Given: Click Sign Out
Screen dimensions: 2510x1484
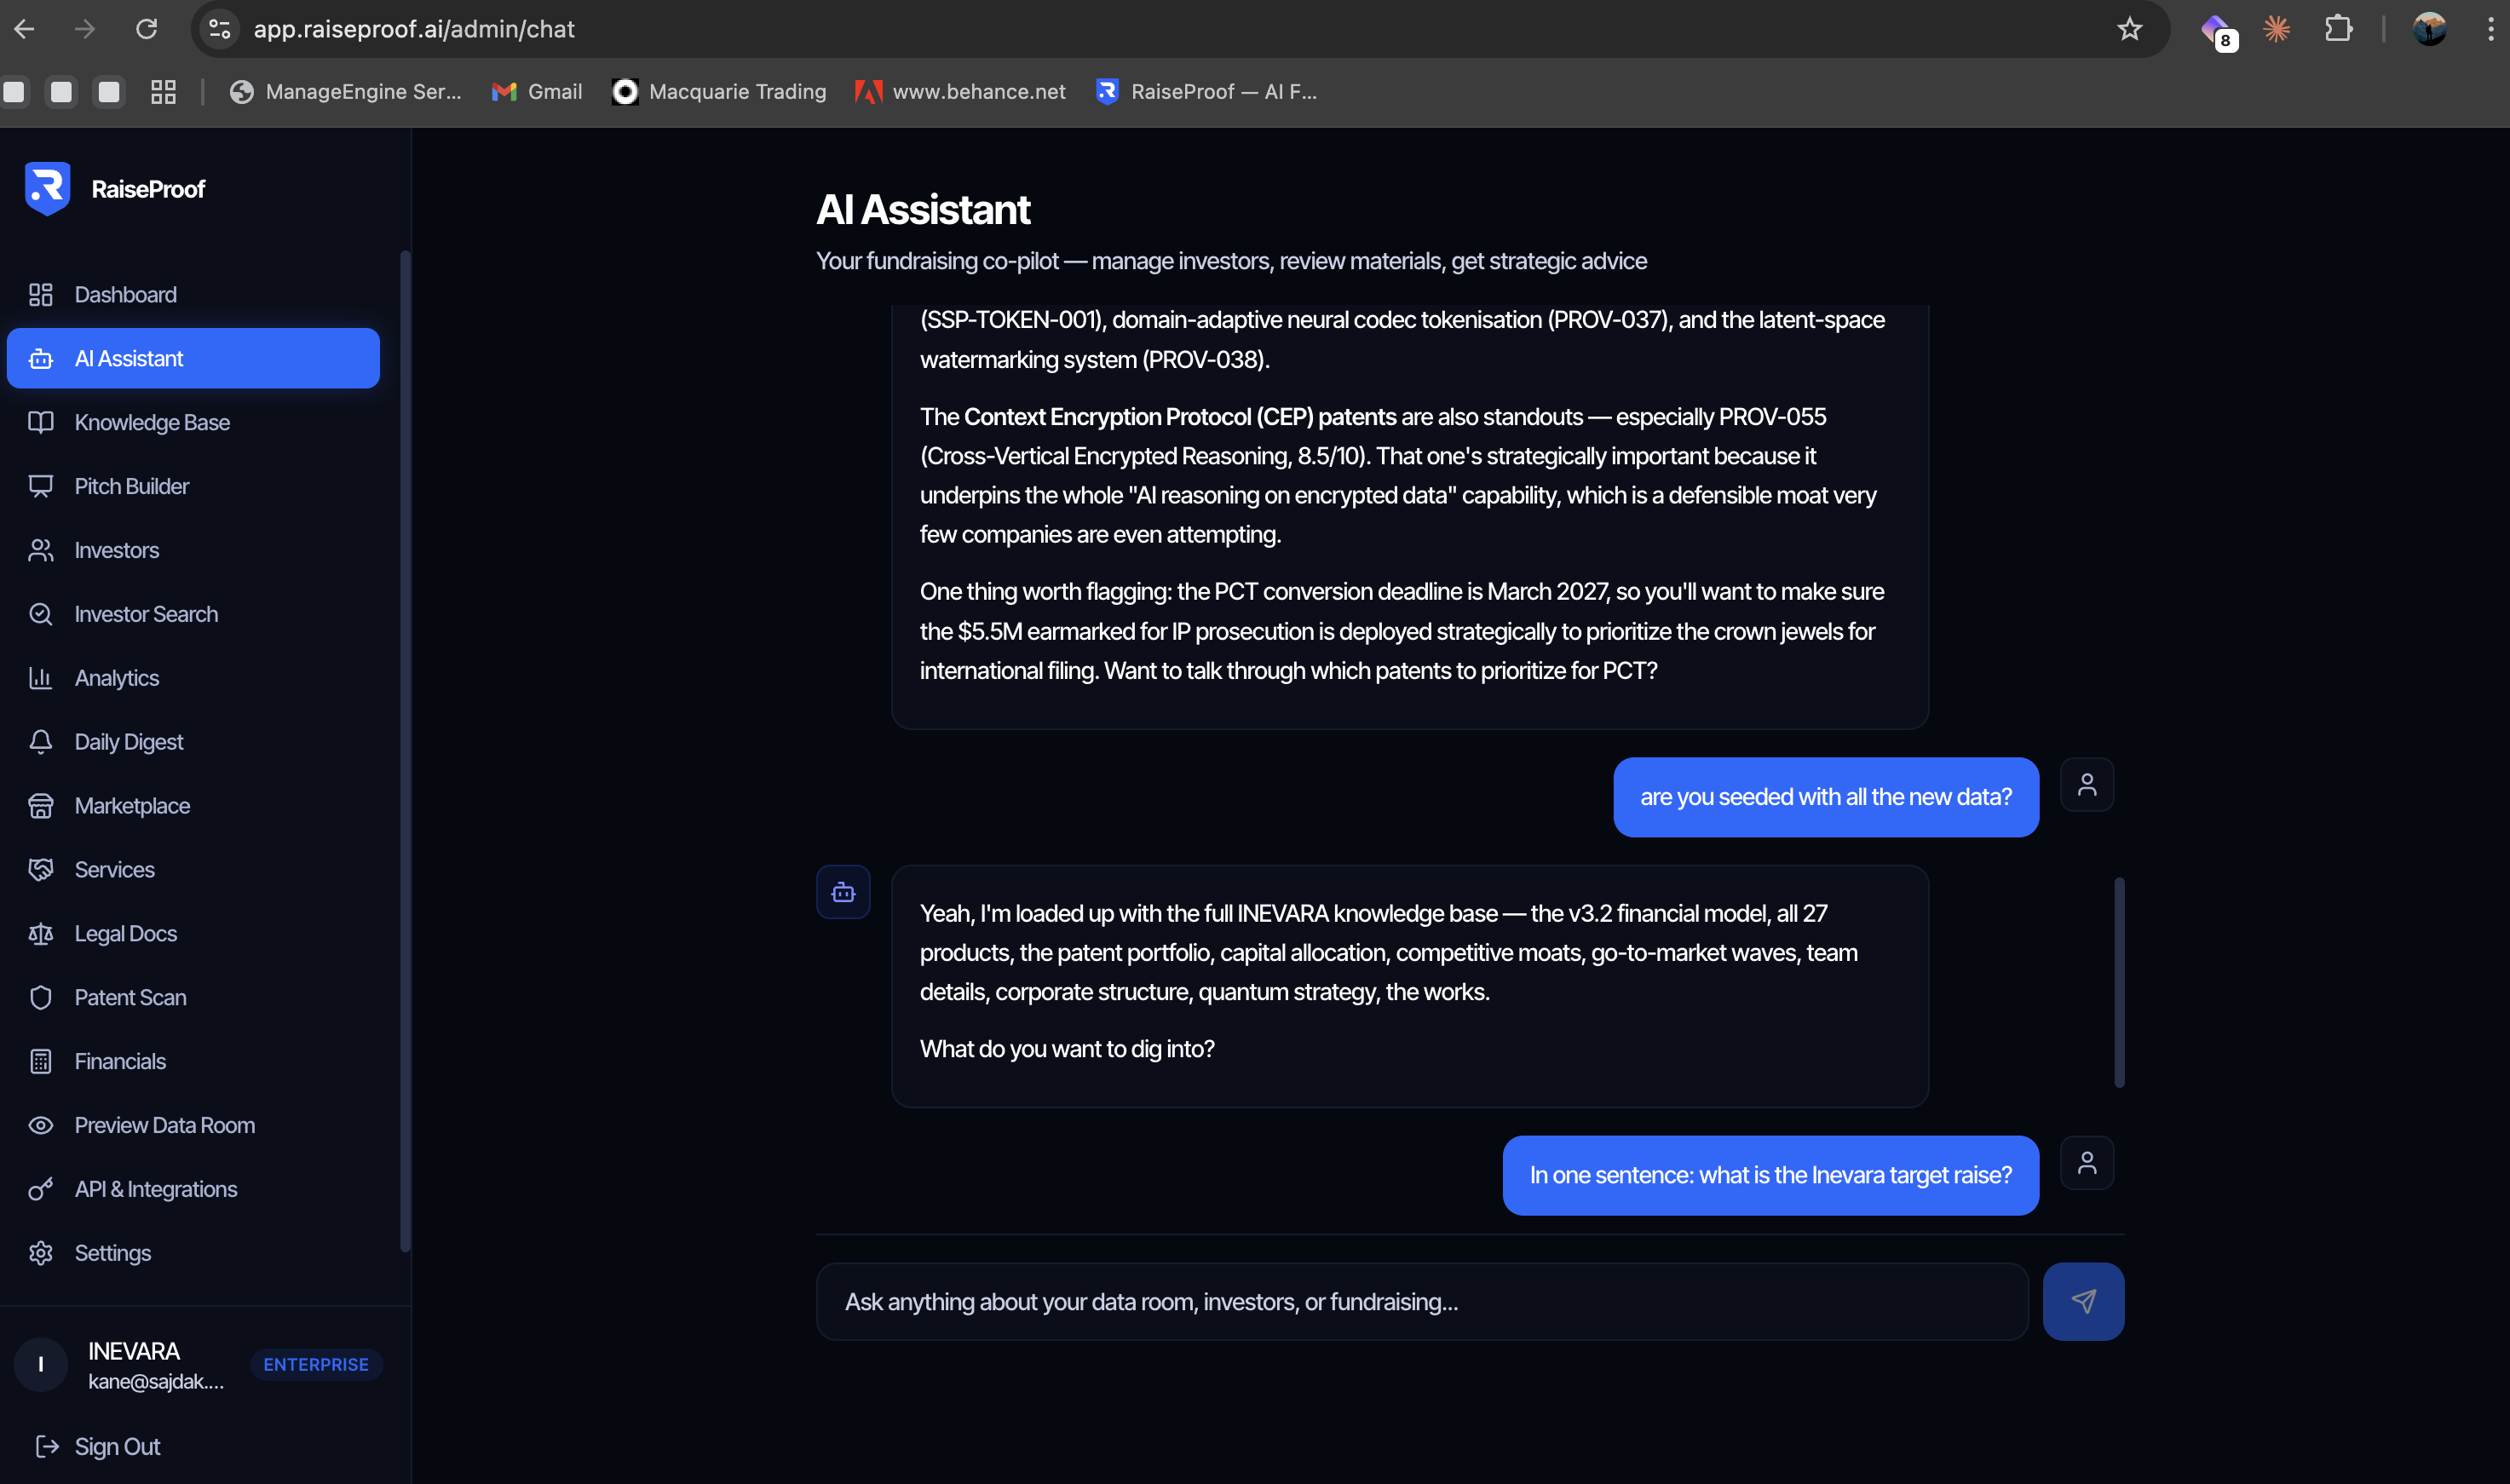Looking at the screenshot, I should click(x=117, y=1446).
